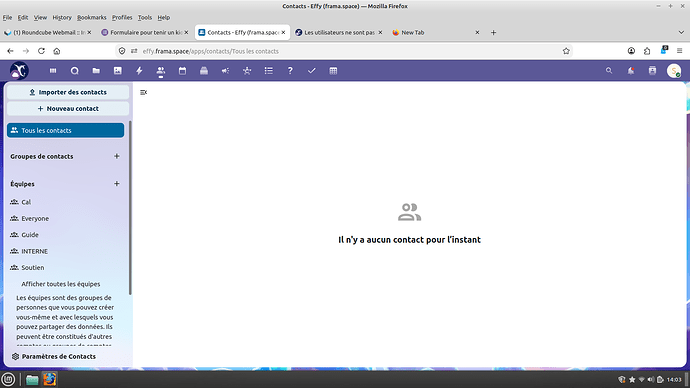Screen dimensions: 690x388
Task: Switch to Roundcube Webmail tab
Action: tap(48, 33)
